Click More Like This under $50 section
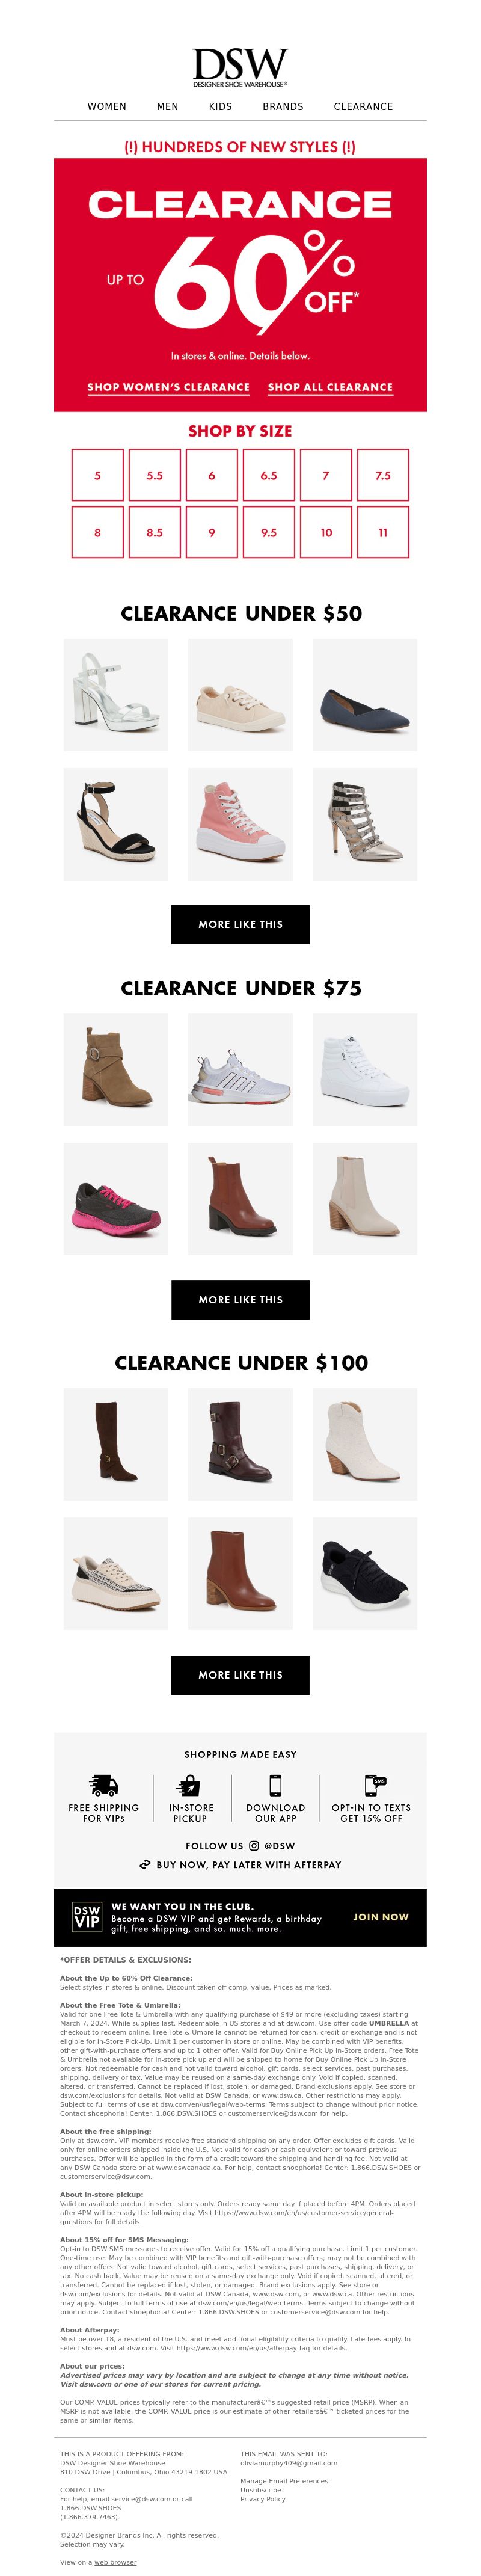481x2576 pixels. click(x=240, y=925)
